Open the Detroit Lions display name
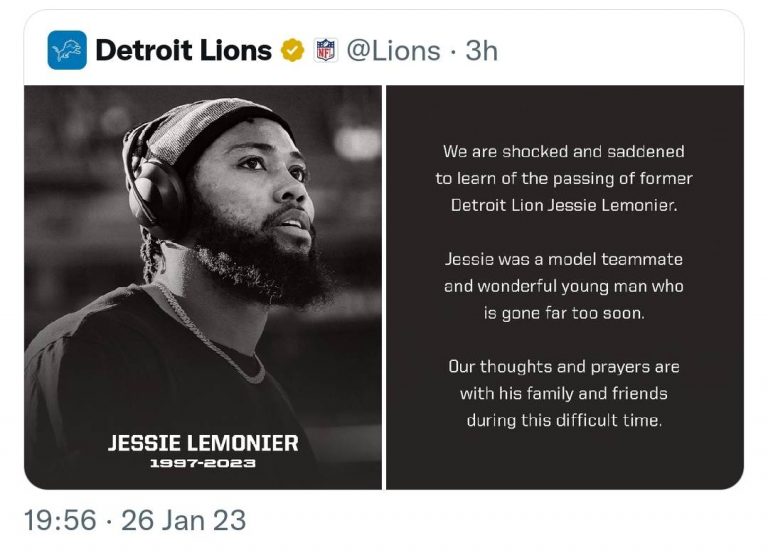 (x=183, y=50)
